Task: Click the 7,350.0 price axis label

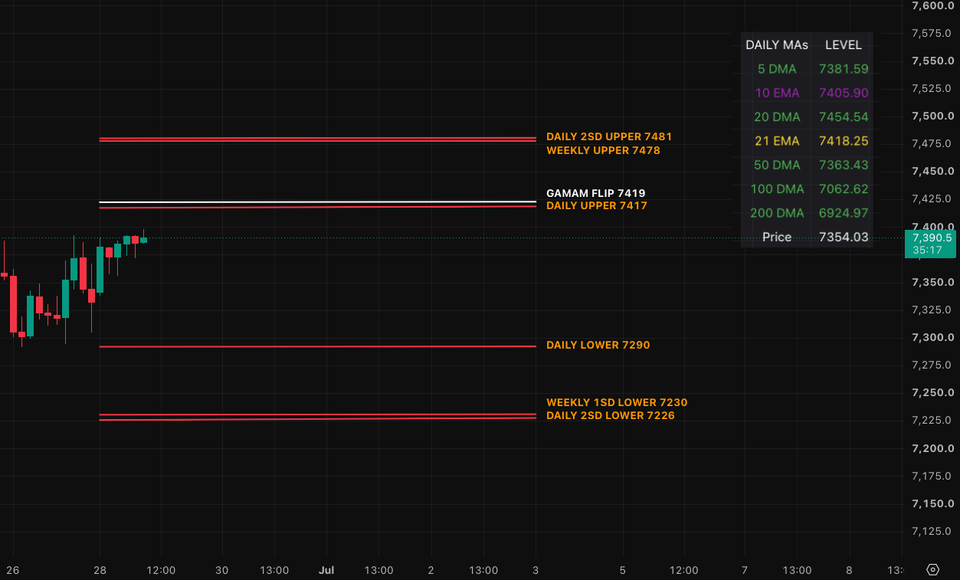Action: tap(932, 282)
